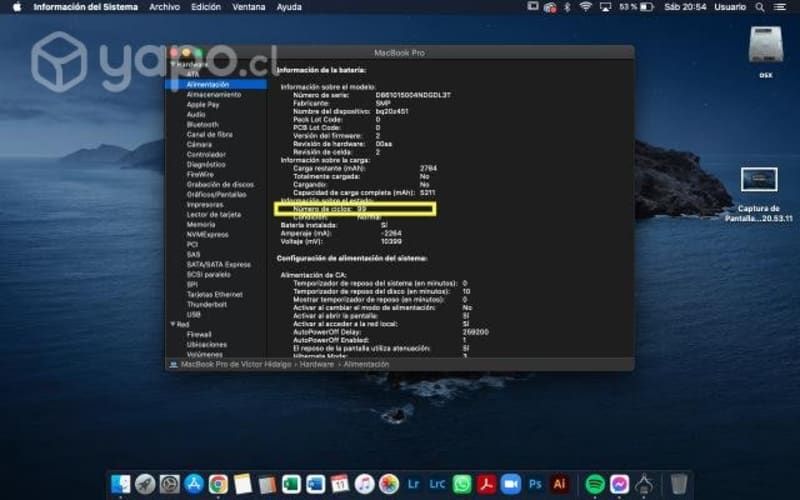Open WhatsApp from the Dock
The image size is (800, 500).
[462, 484]
